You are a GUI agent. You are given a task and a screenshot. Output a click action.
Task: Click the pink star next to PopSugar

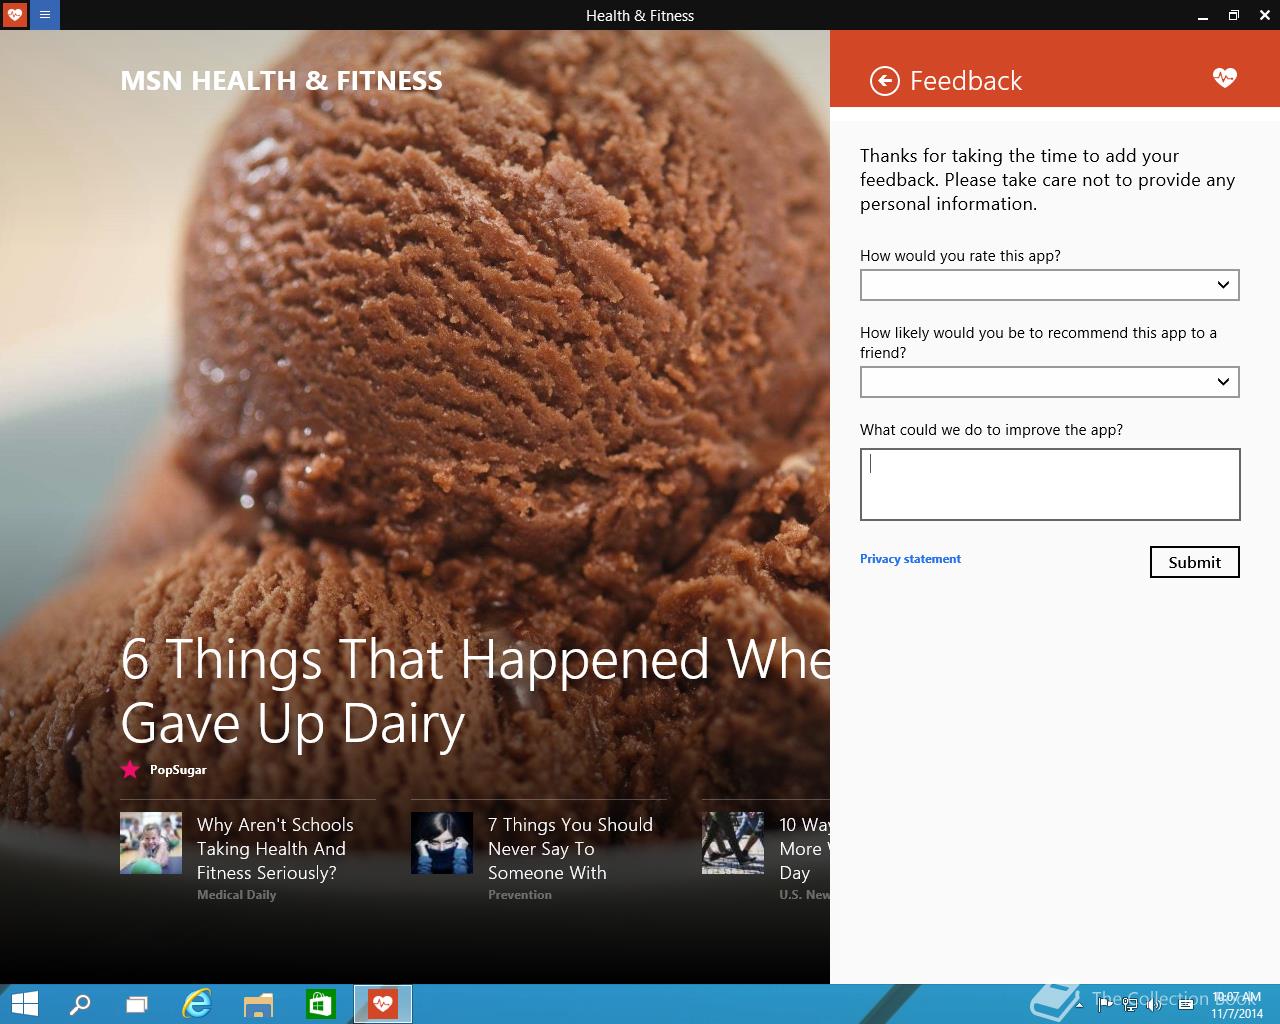pos(130,769)
